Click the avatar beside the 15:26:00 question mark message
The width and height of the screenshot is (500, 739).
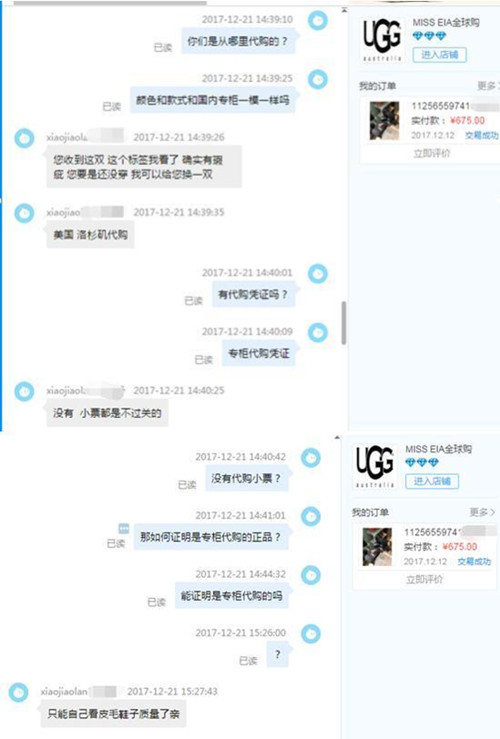[x=311, y=633]
